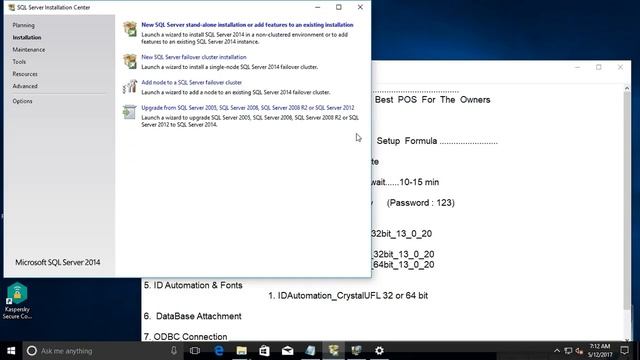Click the "6. DataBase Attachment" line
Screen dimensions: 640x360
193,316
